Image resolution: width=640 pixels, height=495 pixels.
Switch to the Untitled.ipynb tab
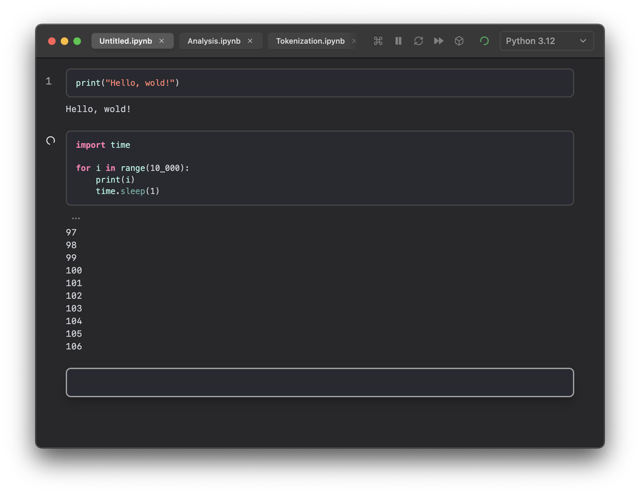click(126, 41)
